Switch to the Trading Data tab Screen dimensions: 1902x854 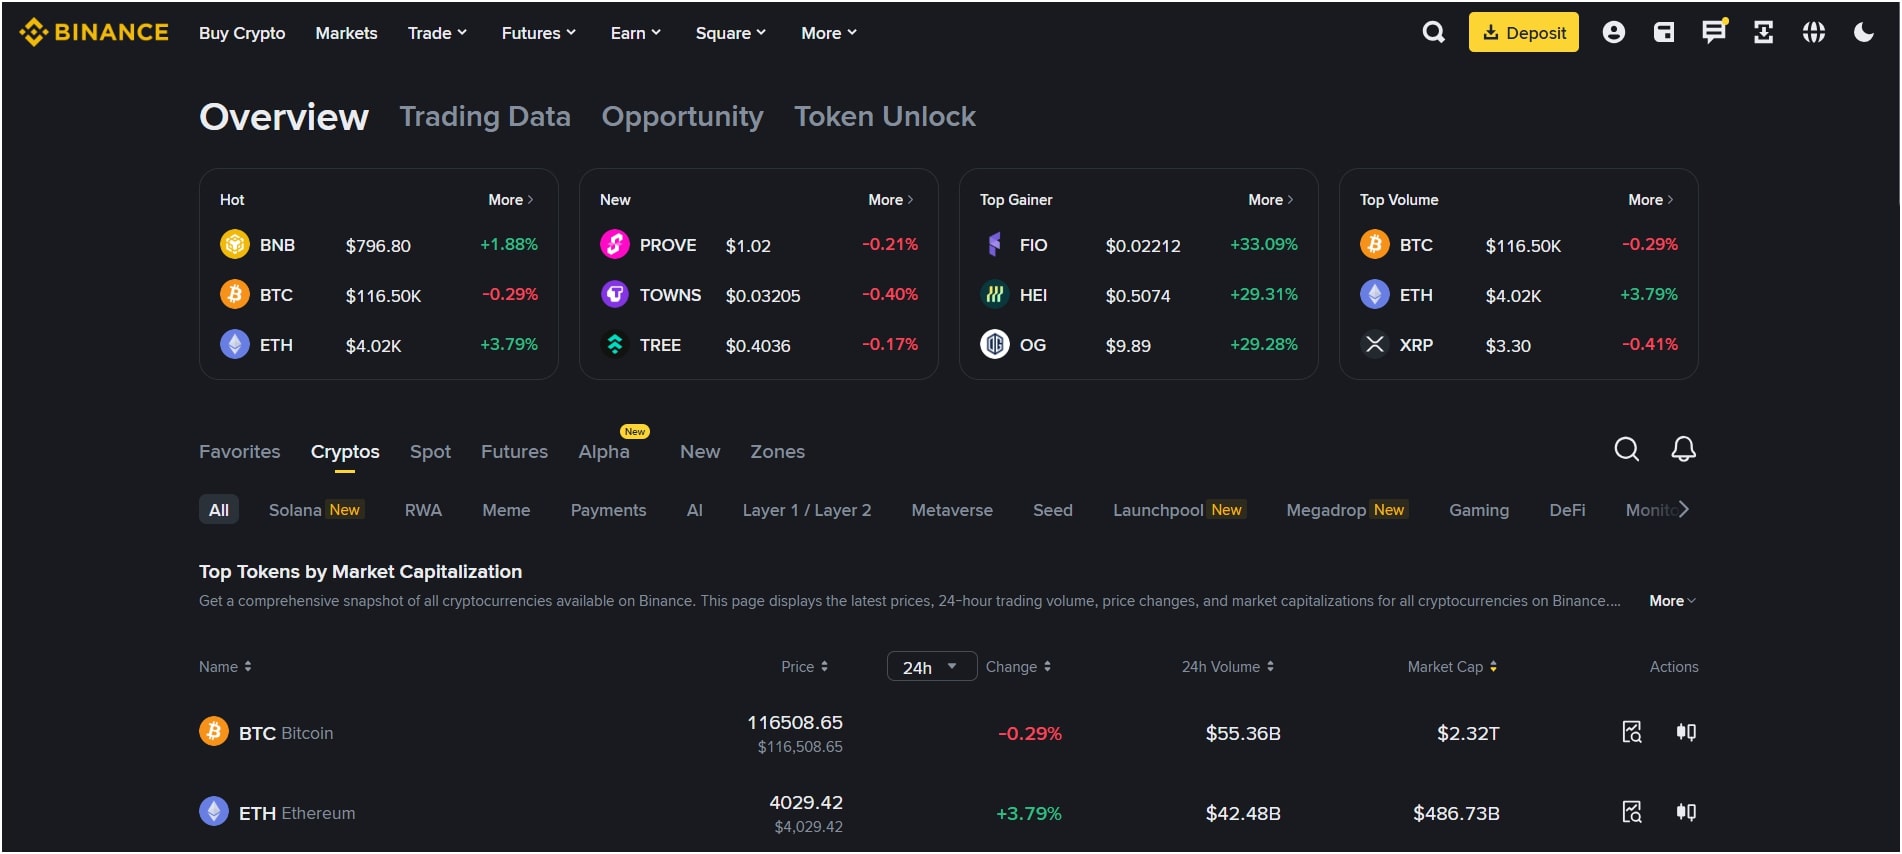coord(485,117)
